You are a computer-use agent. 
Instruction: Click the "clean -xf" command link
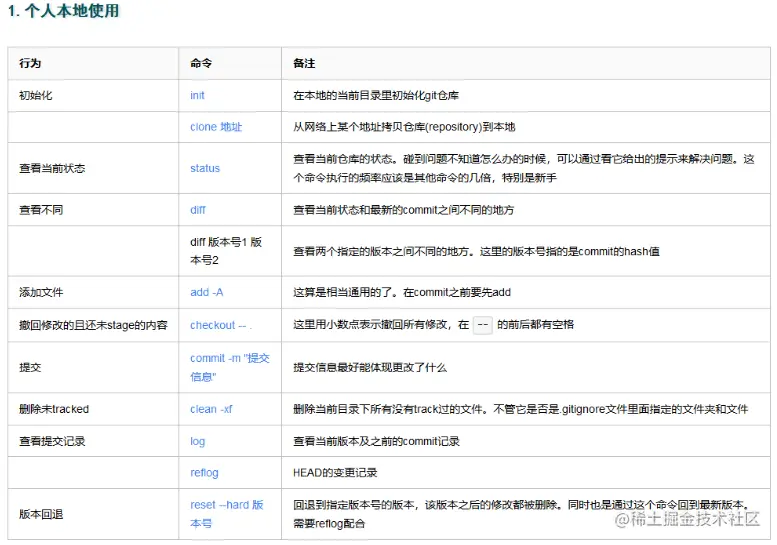(211, 409)
